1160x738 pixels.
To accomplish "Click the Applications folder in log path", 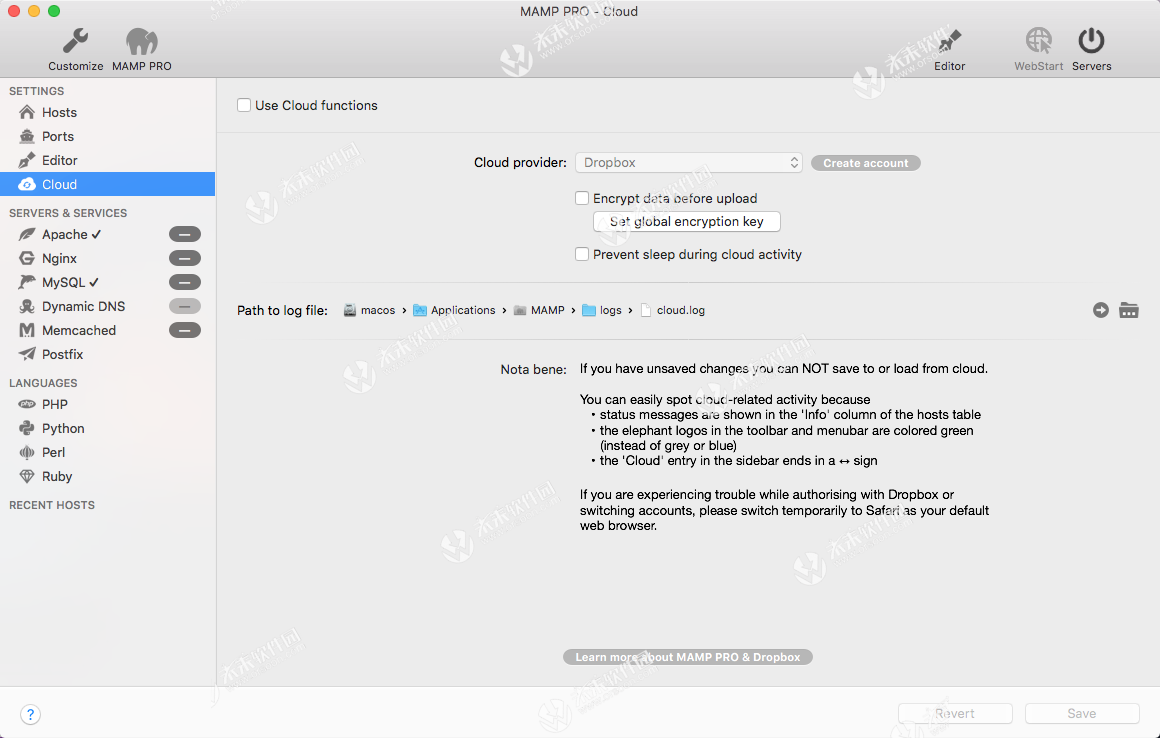I will click(454, 310).
